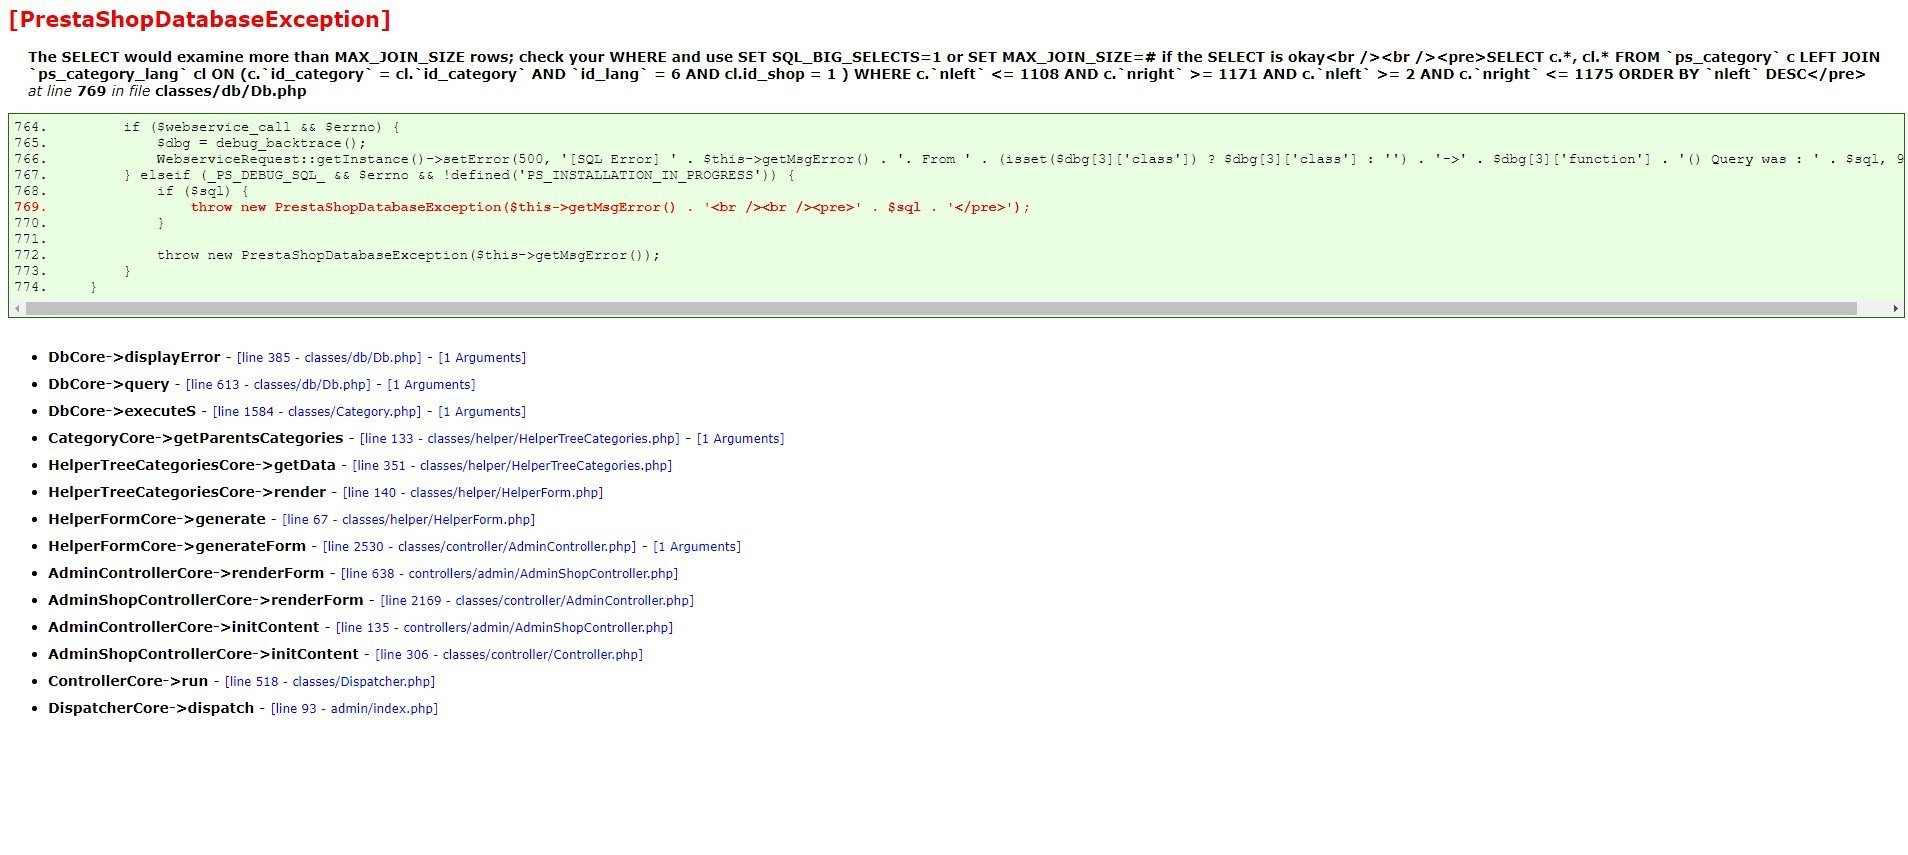The height and width of the screenshot is (855, 1908).
Task: Click code line 767 elseif _PS_DEBUG_SQL_
Action: coord(459,175)
